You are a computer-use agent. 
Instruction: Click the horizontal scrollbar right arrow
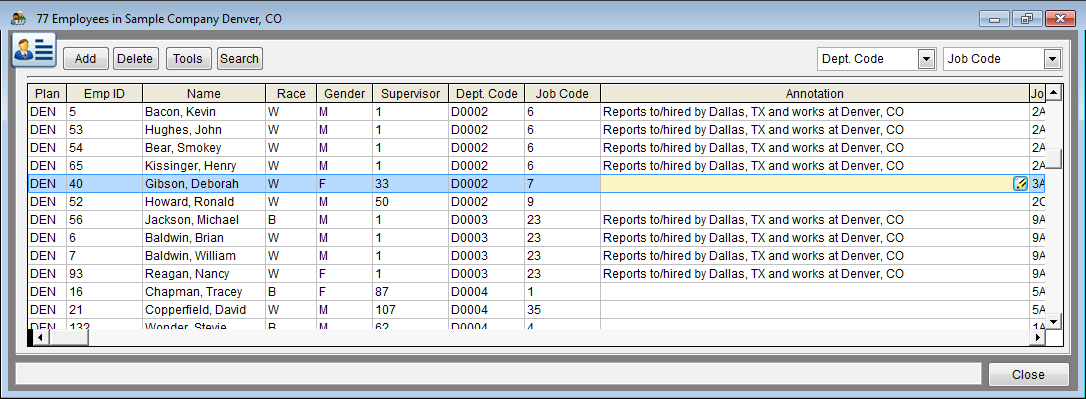click(x=1037, y=337)
